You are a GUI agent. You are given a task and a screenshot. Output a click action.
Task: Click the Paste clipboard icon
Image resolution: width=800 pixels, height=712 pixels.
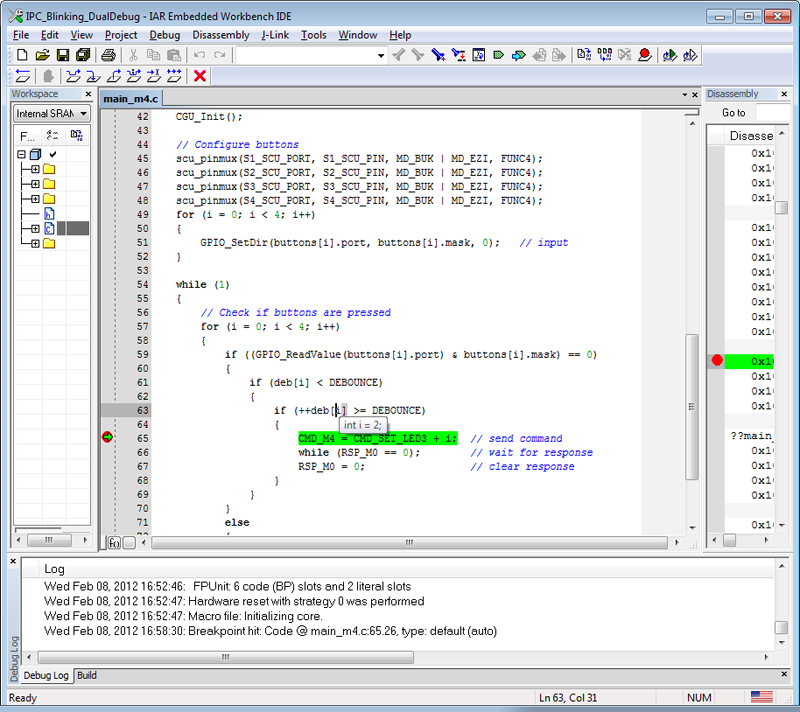(x=174, y=55)
